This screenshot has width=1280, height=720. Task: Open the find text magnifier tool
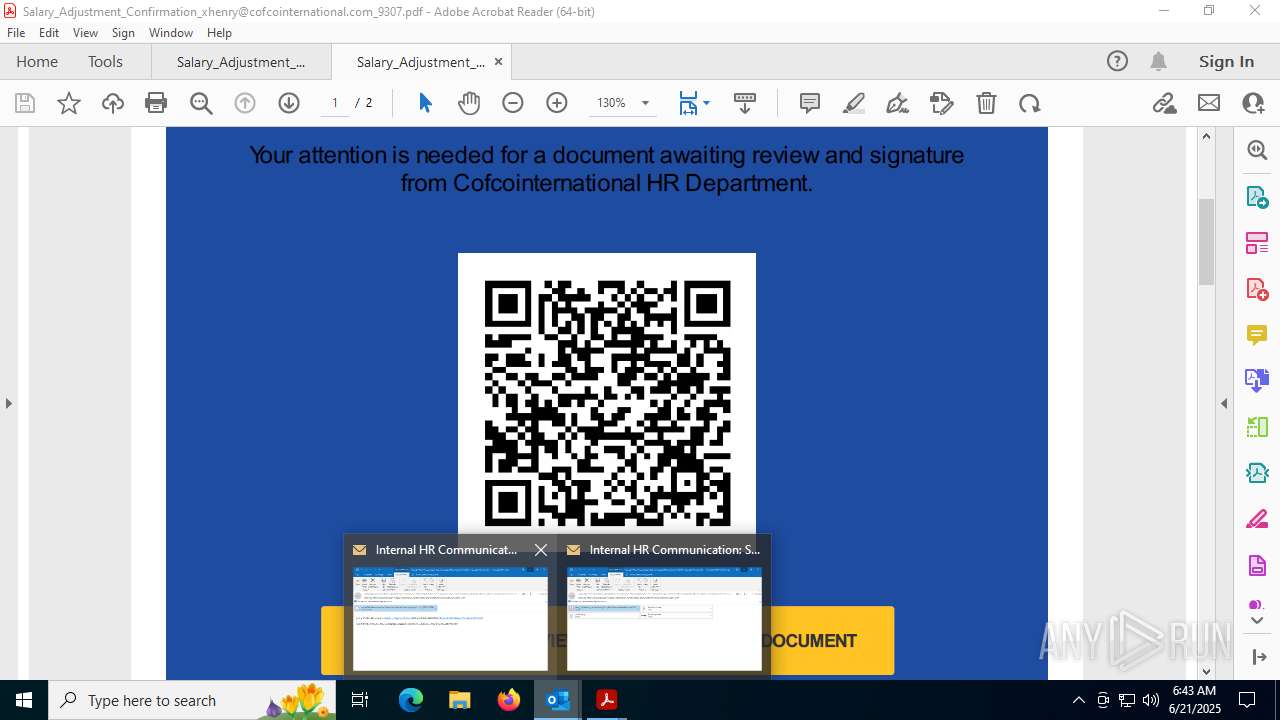201,103
